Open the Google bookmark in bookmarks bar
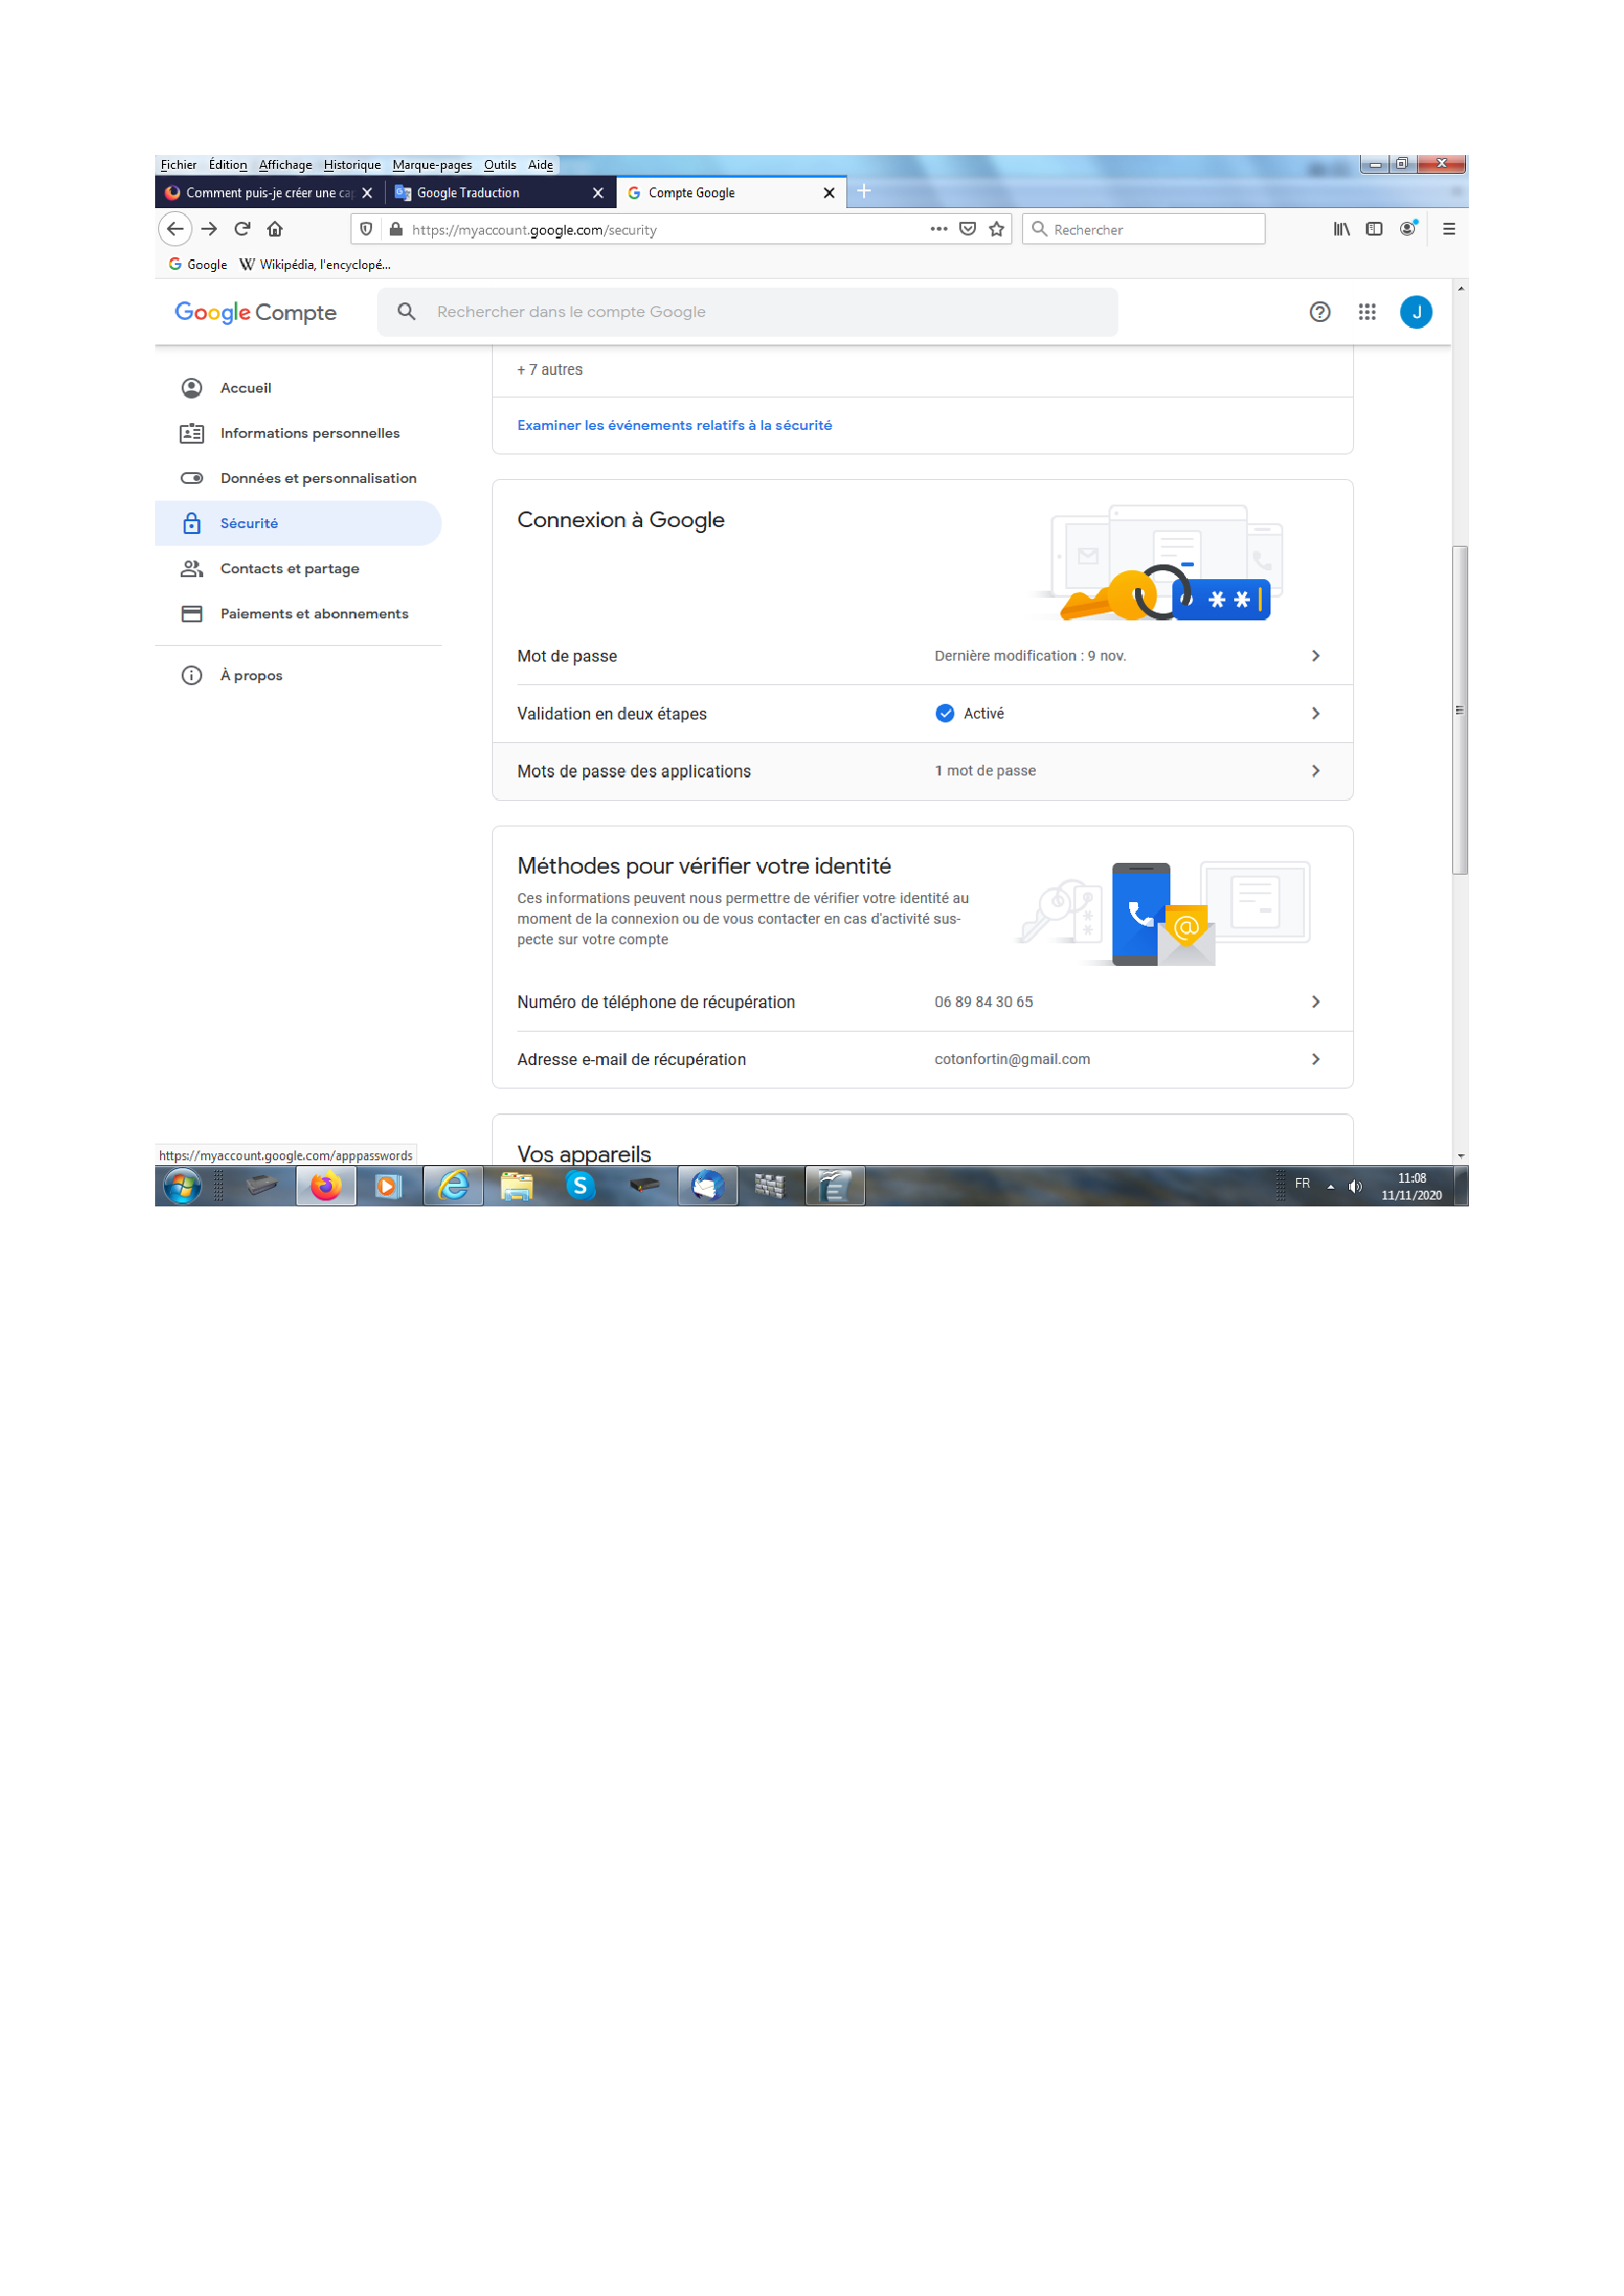Viewport: 1624px width, 2296px height. pyautogui.click(x=198, y=265)
